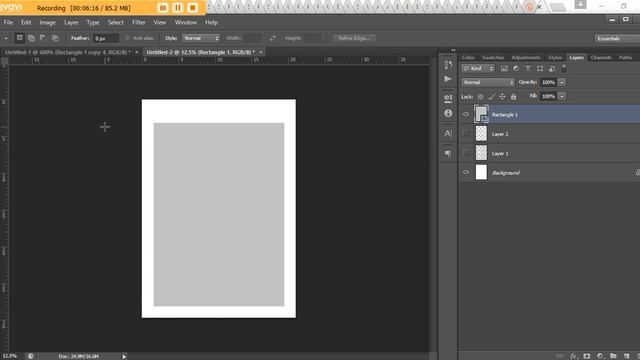Lock image pixels brush icon
This screenshot has height=360, width=640.
(491, 97)
